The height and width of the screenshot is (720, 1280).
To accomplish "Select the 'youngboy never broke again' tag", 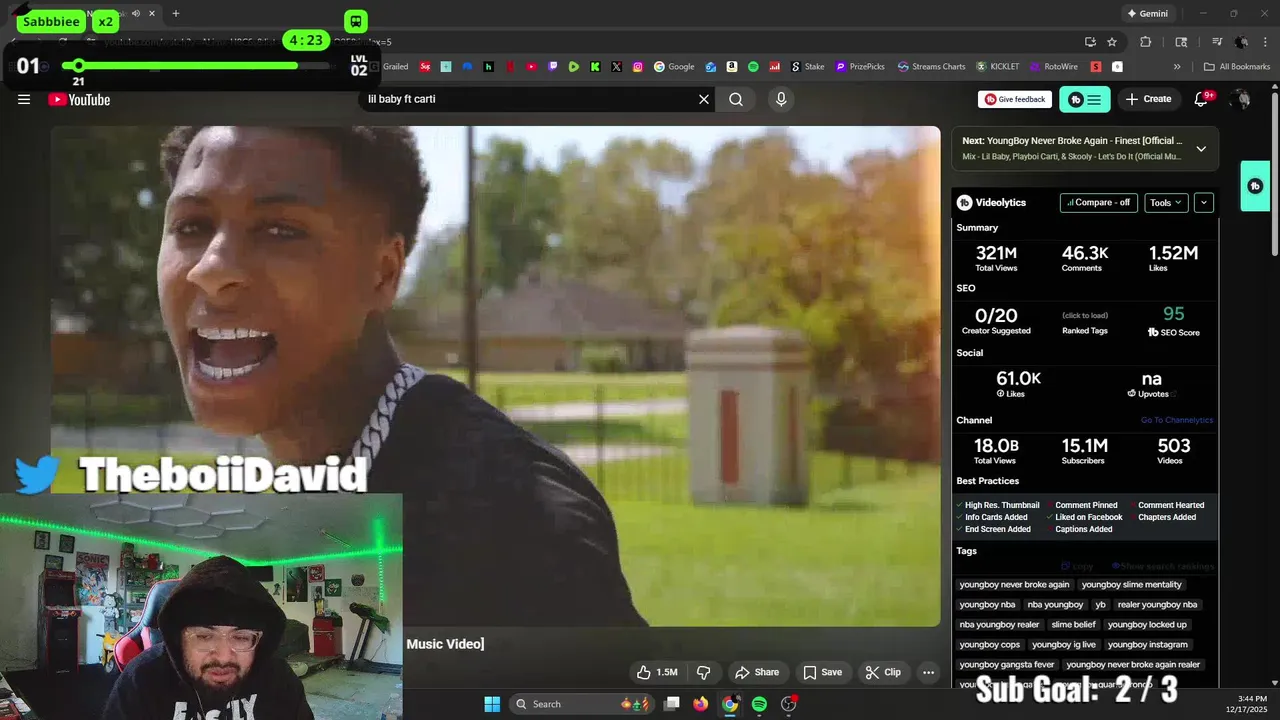I will pyautogui.click(x=1014, y=584).
